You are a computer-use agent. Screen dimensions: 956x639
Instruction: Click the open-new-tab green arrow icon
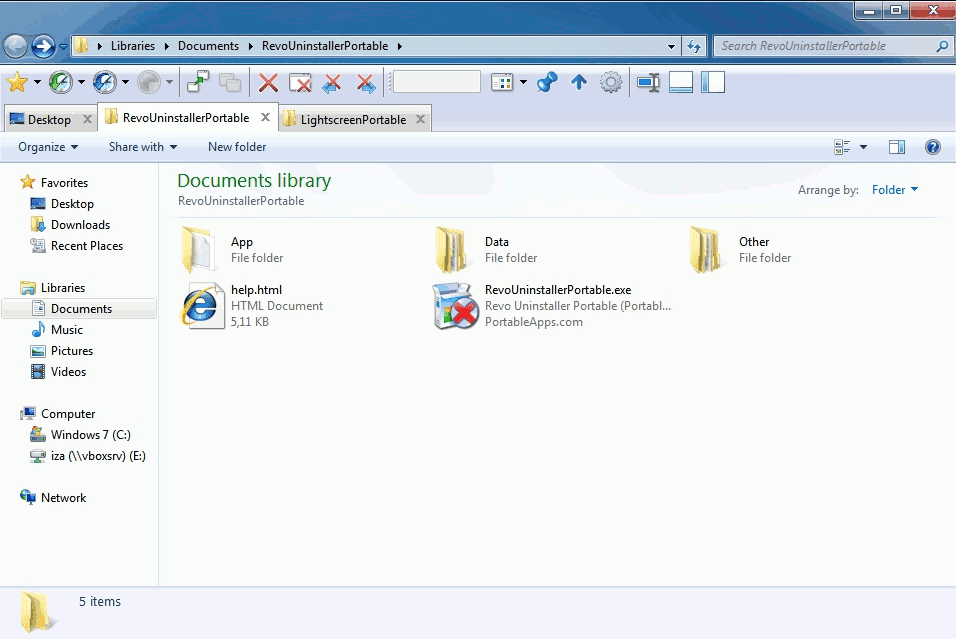point(198,82)
